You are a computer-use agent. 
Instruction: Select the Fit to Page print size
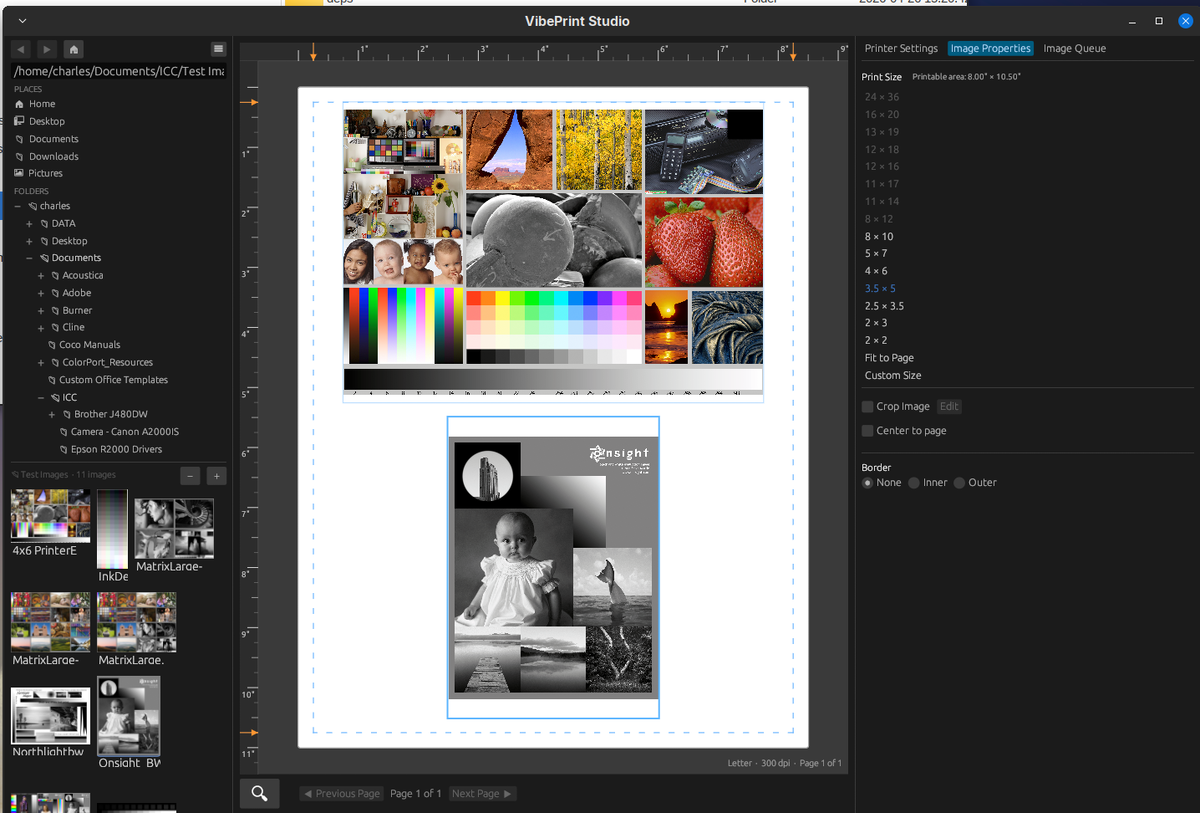[889, 358]
